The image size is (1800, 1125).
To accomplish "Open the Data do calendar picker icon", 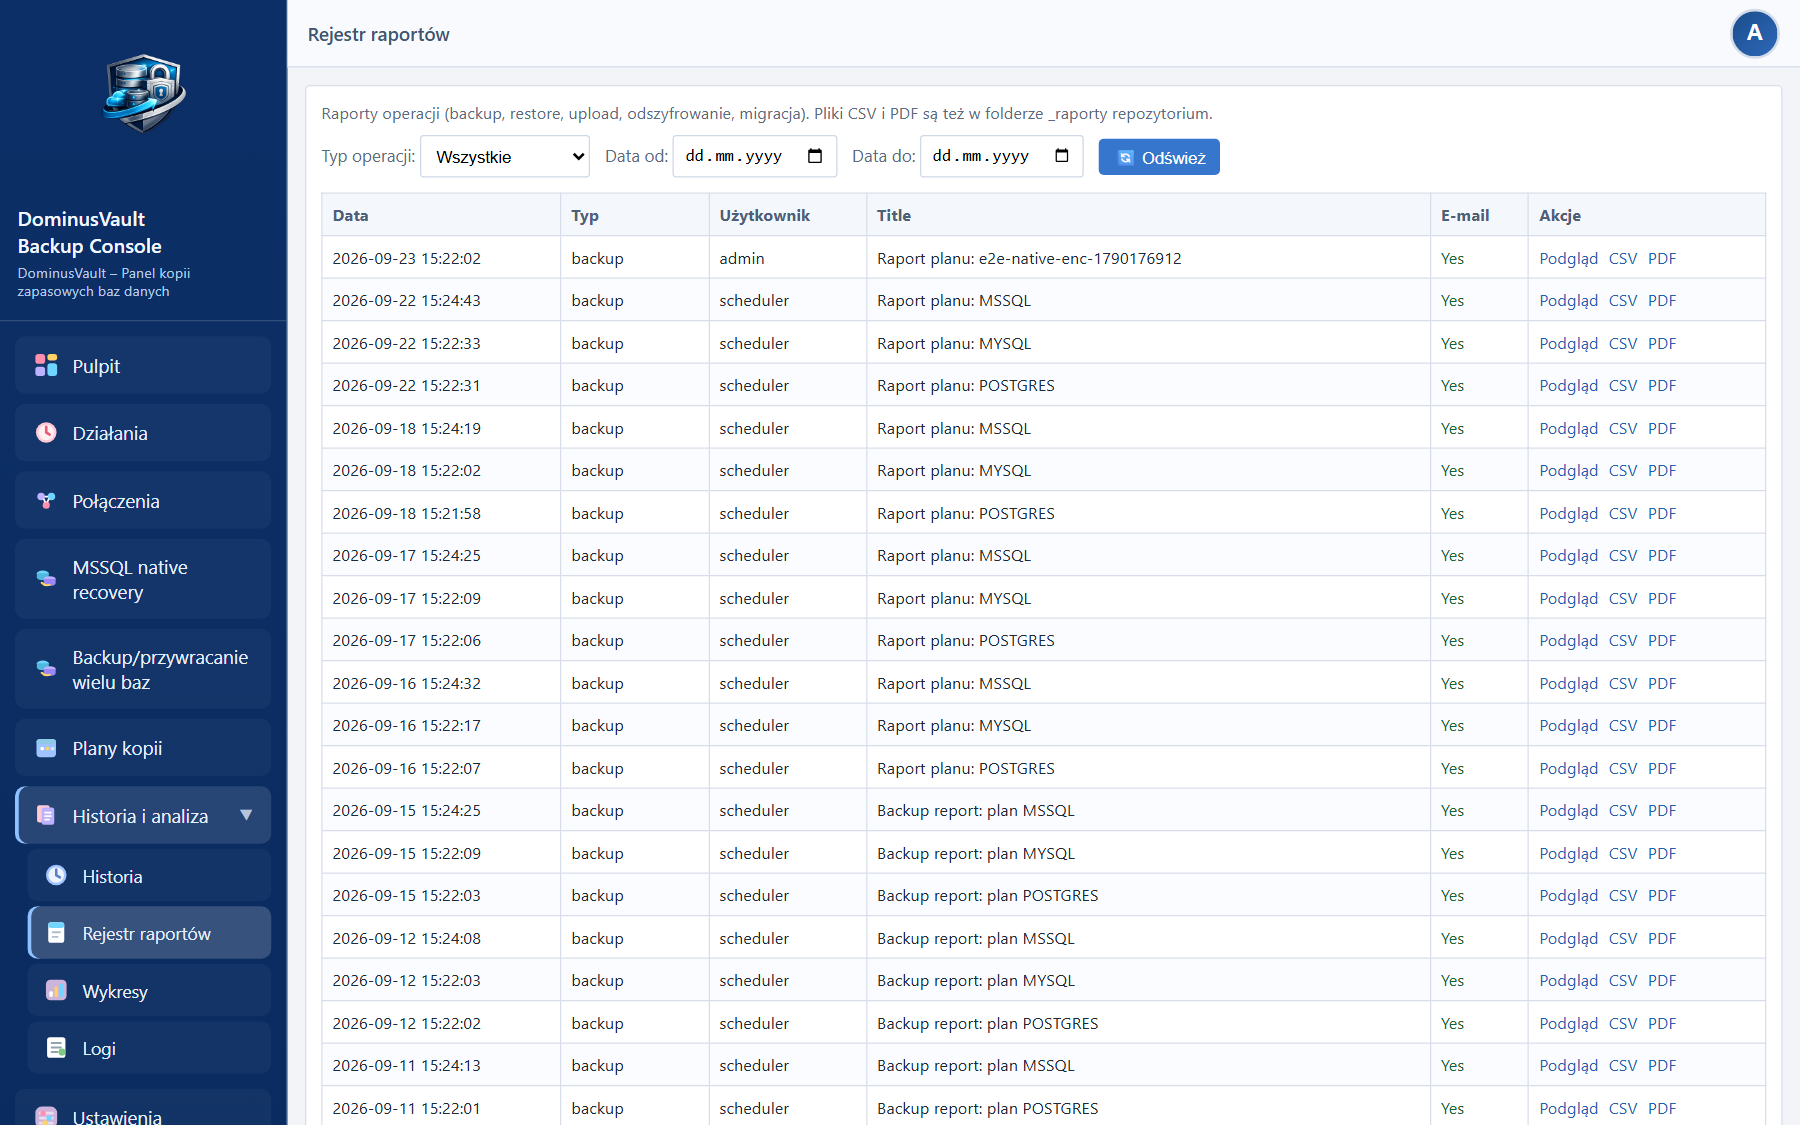I will (x=1062, y=156).
